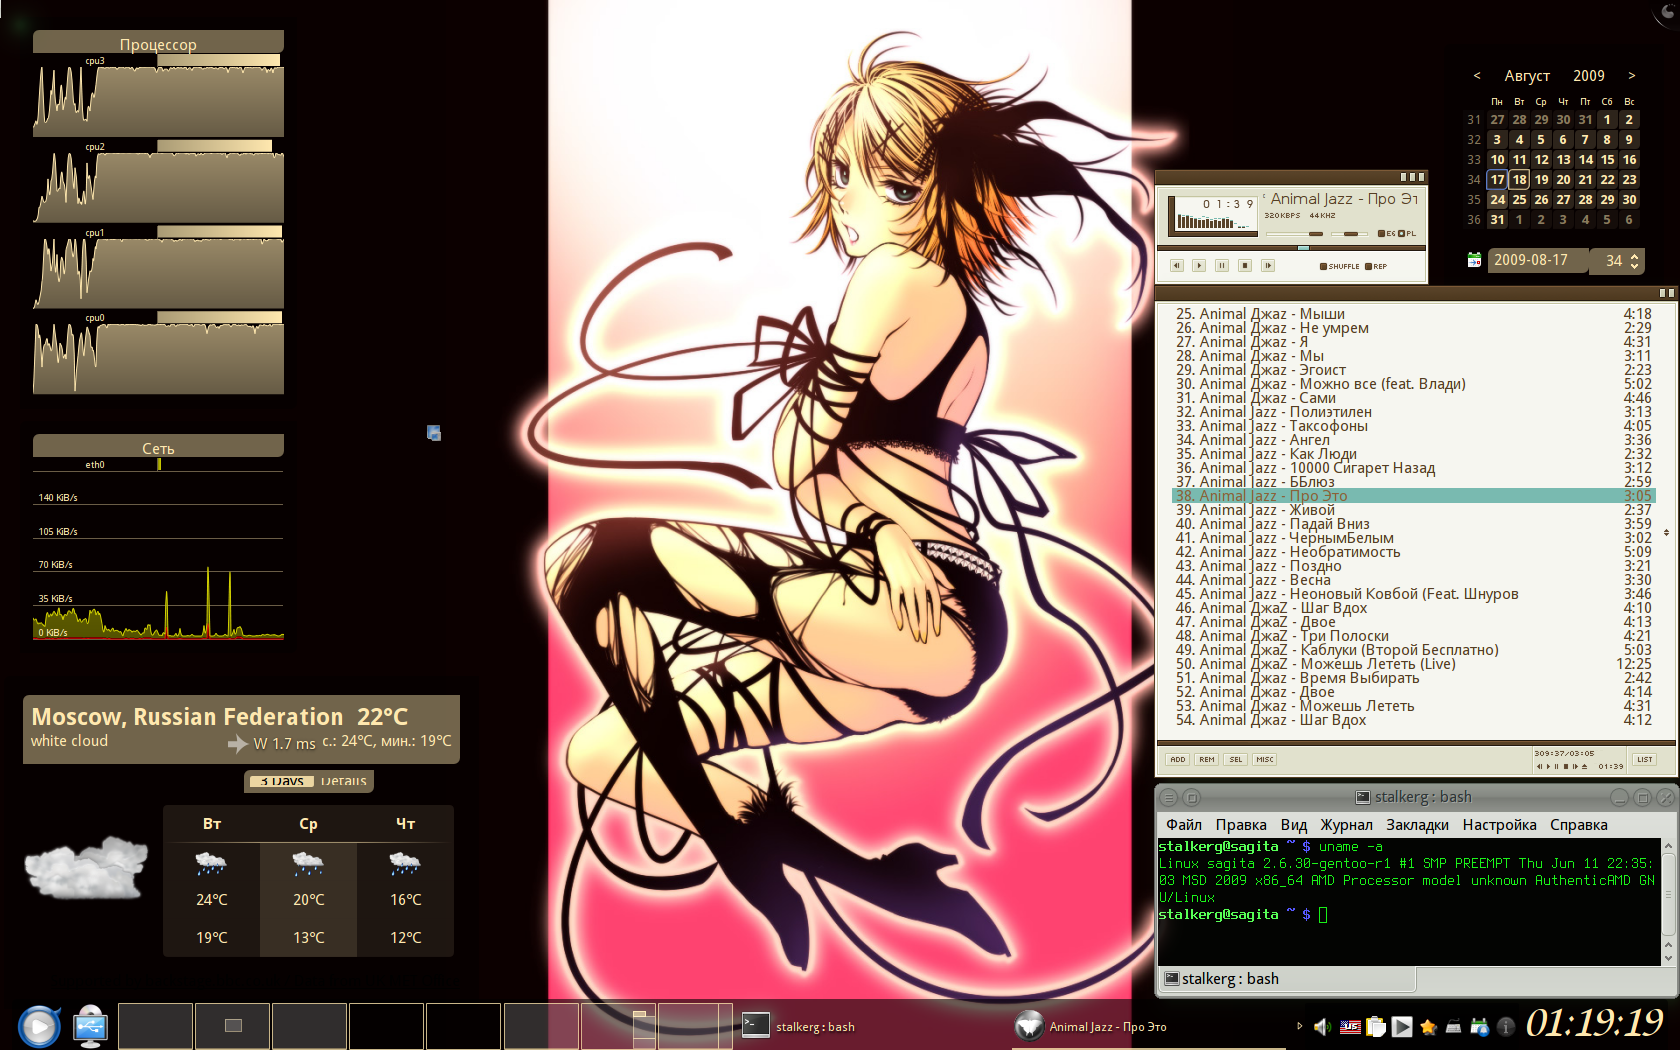1680x1050 pixels.
Task: Skip to next track in player
Action: 1268,266
